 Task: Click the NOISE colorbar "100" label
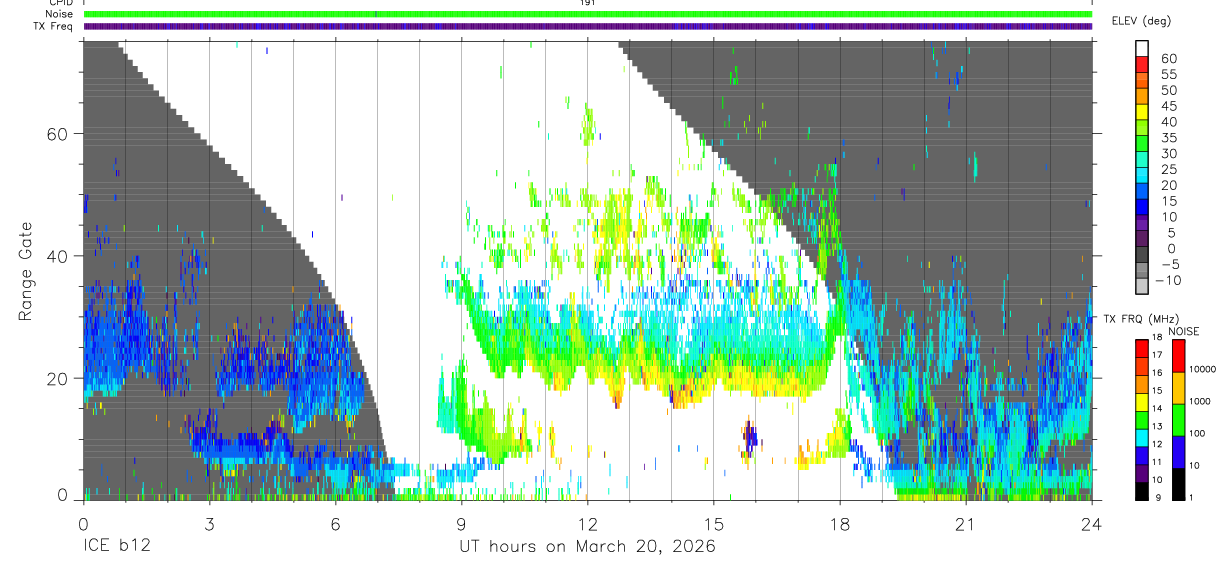tap(1196, 433)
